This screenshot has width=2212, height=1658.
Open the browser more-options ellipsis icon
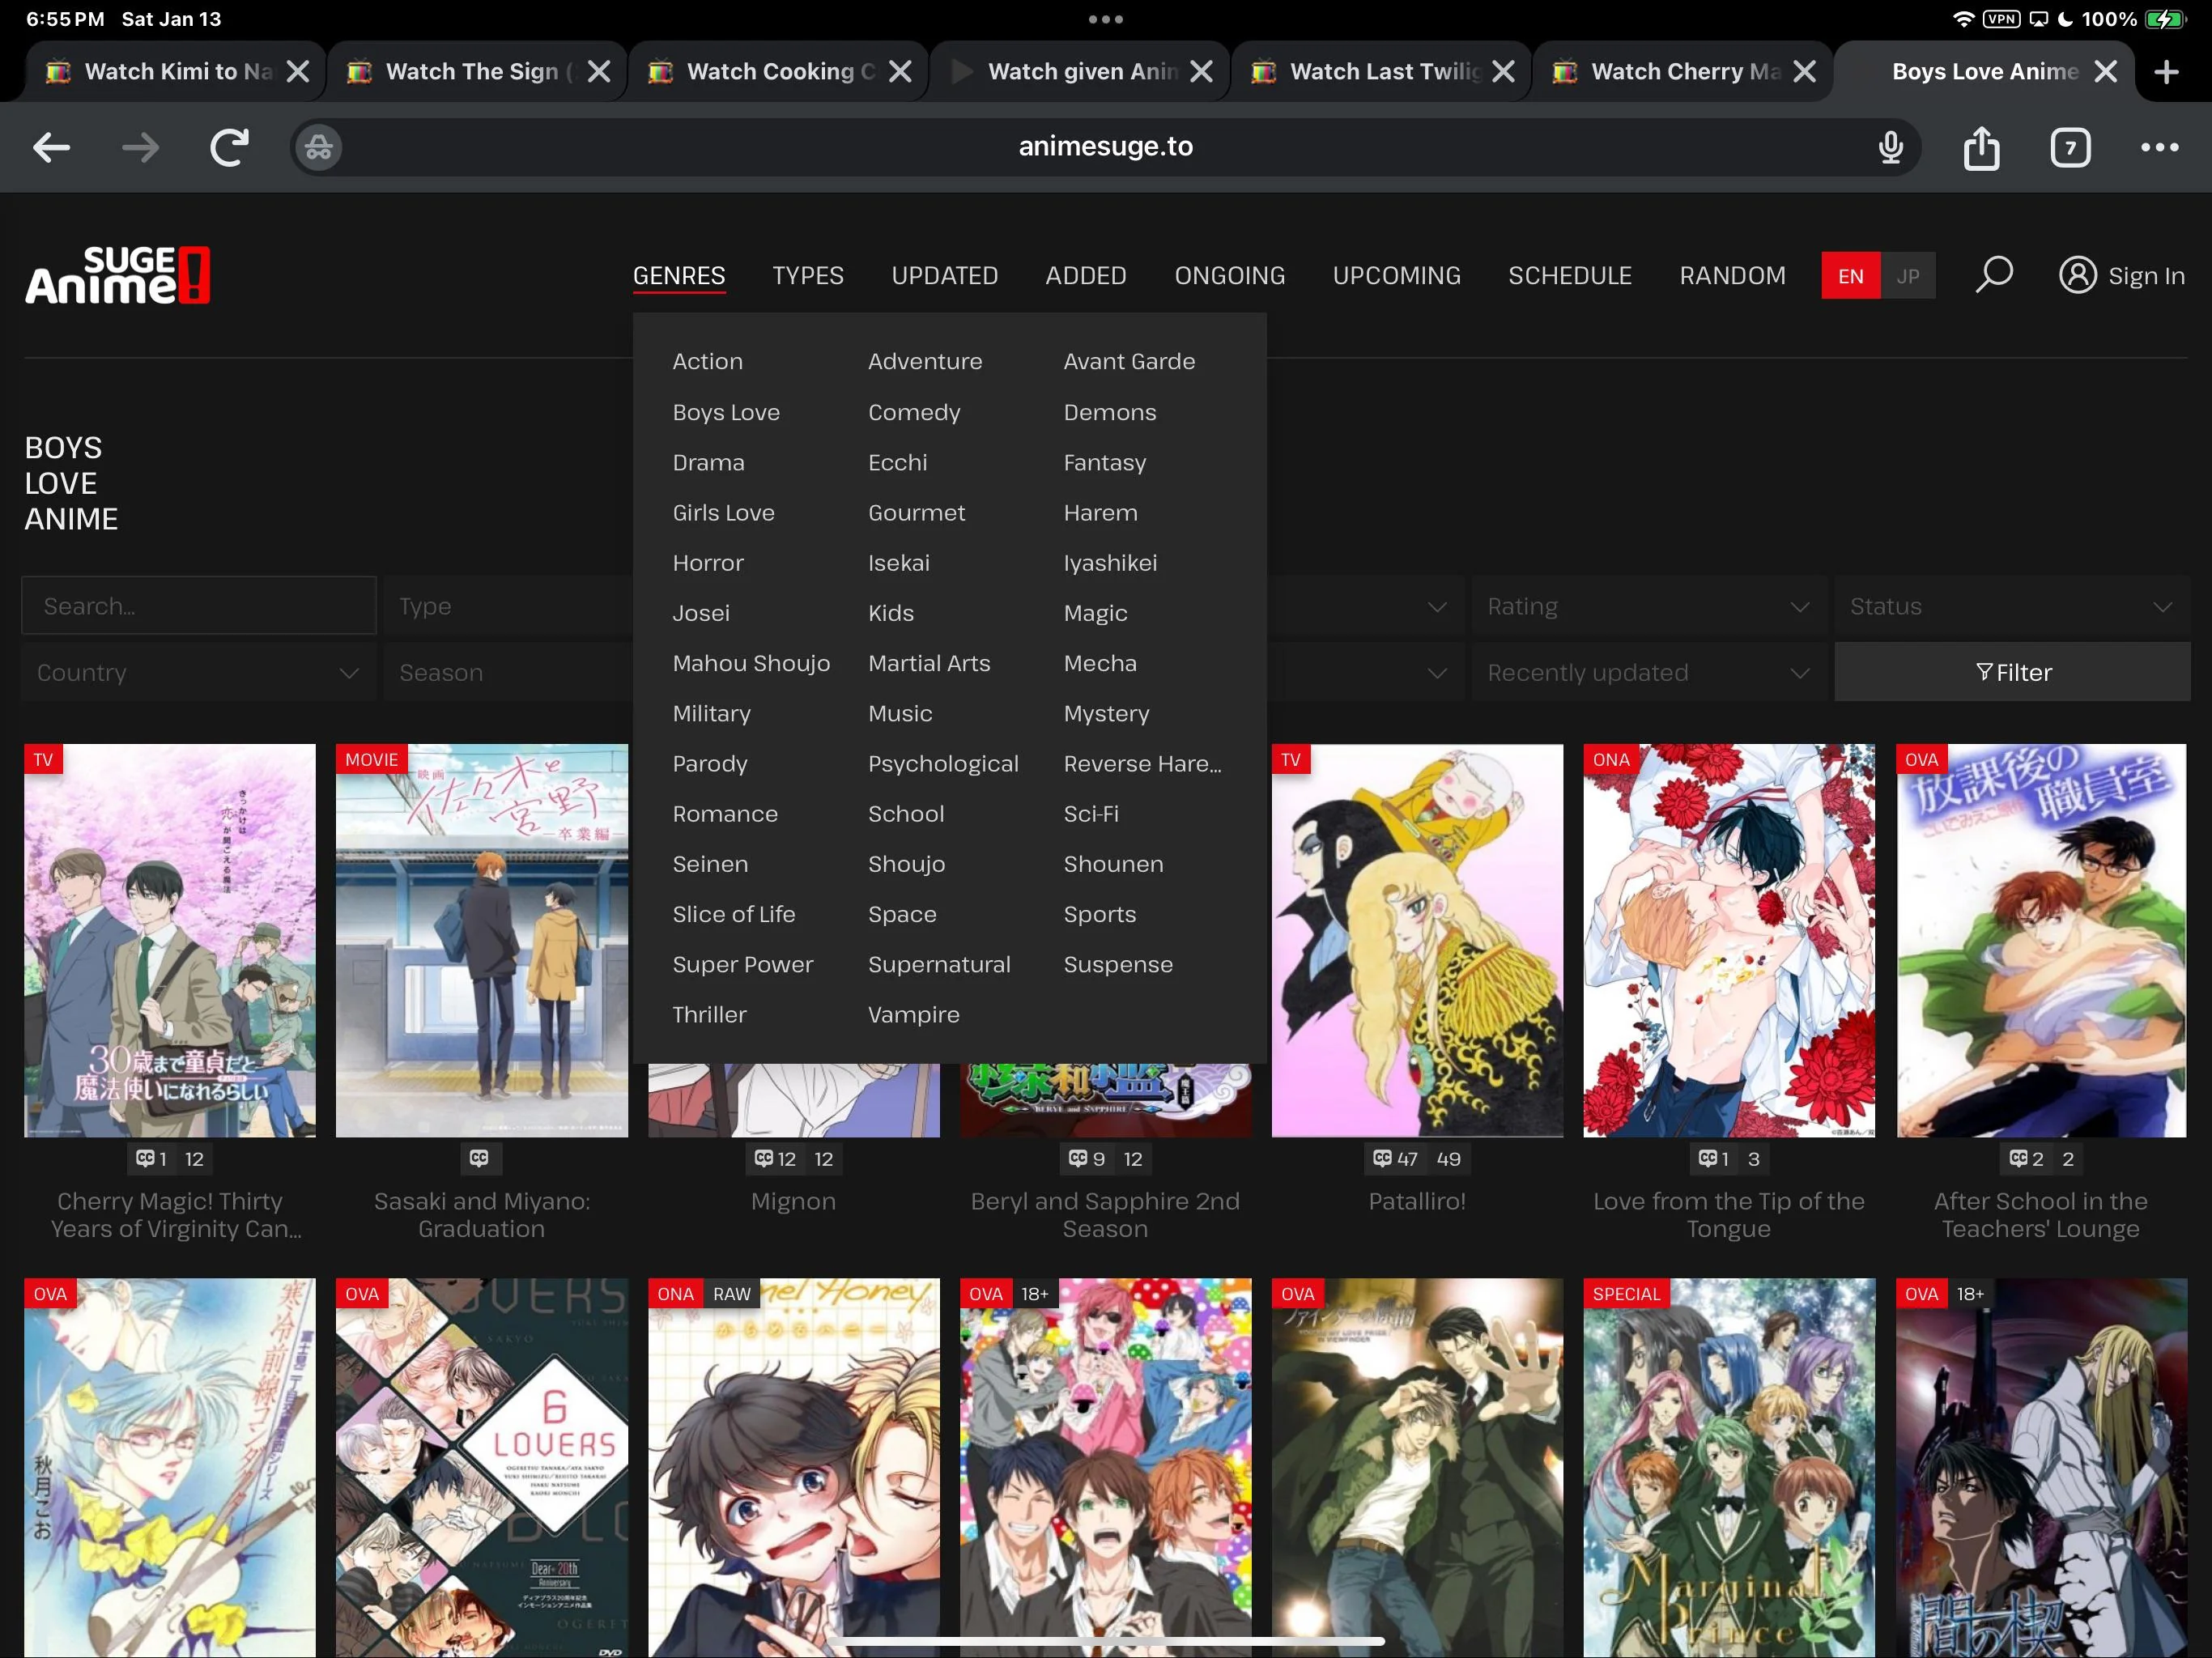2159,147
